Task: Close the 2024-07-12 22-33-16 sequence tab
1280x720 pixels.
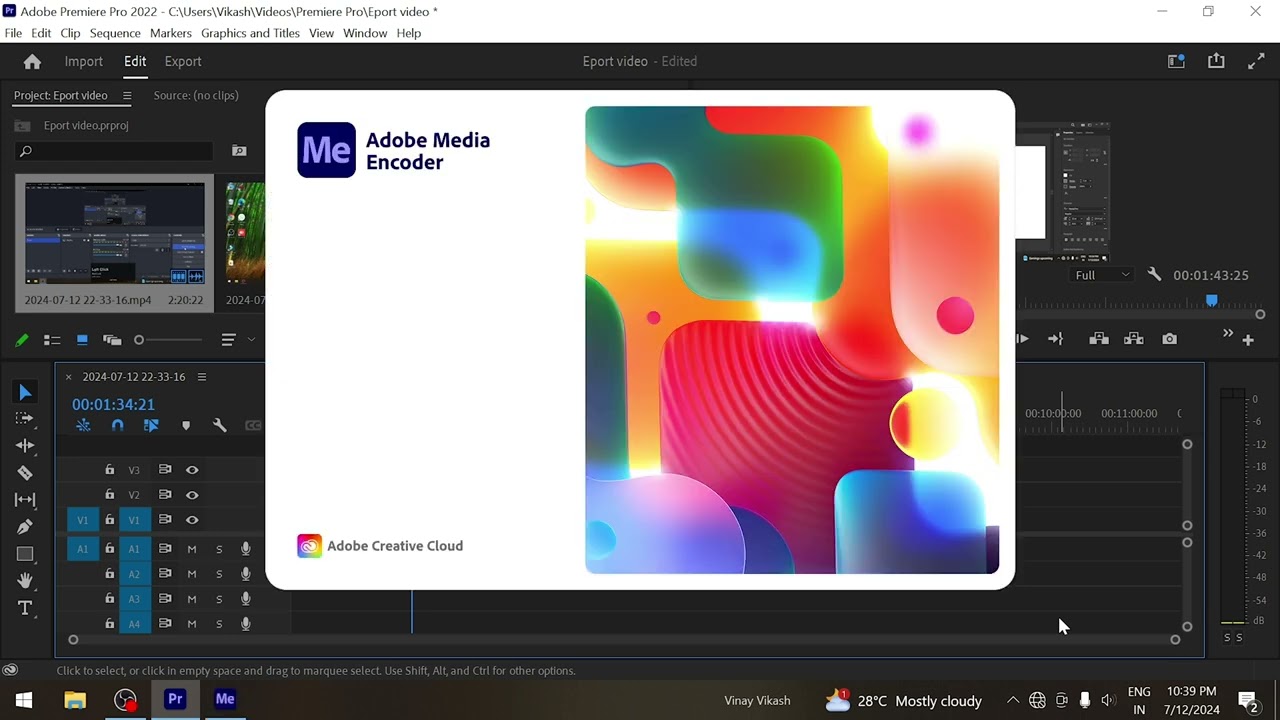Action: coord(69,377)
